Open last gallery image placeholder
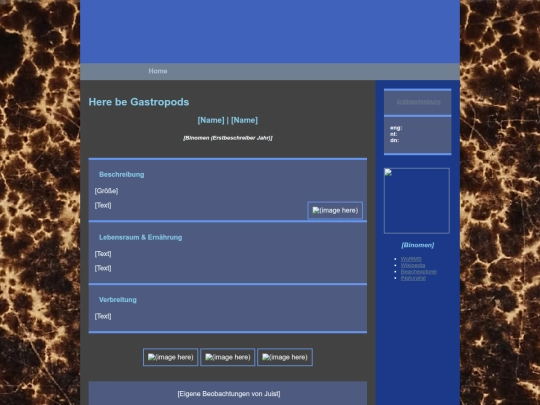The image size is (540, 405). [x=285, y=357]
